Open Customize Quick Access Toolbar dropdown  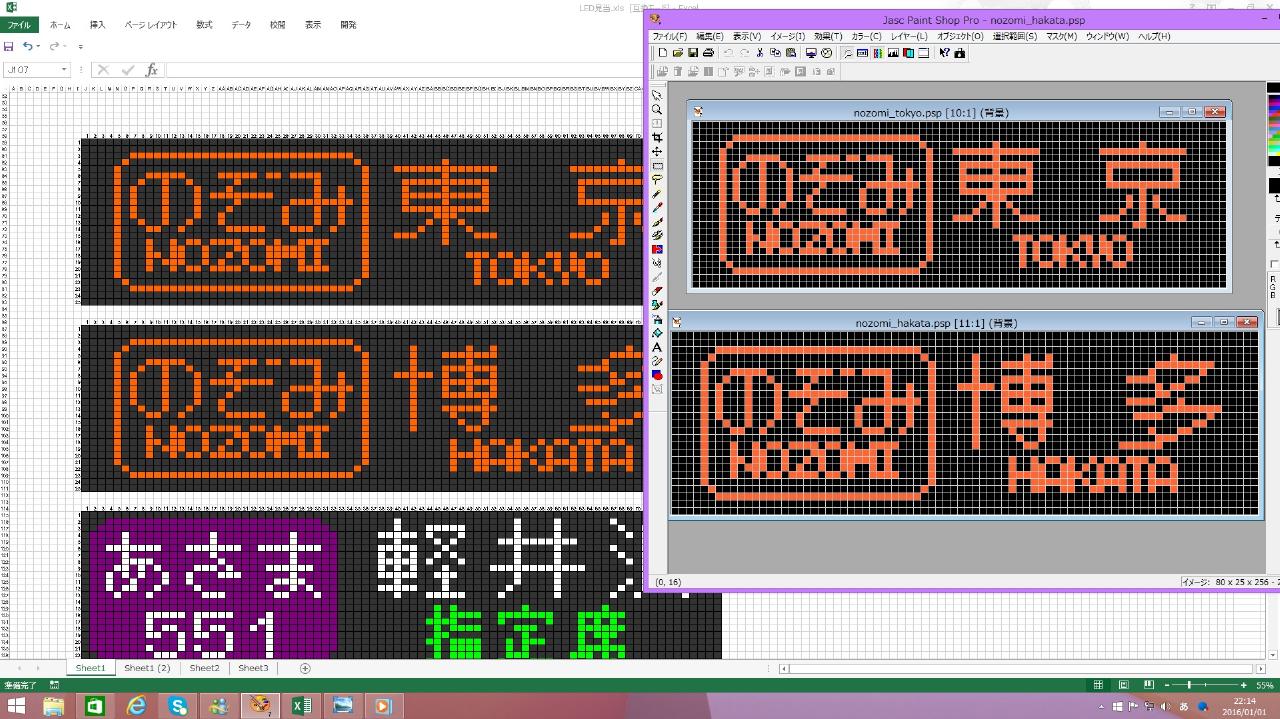(x=80, y=46)
